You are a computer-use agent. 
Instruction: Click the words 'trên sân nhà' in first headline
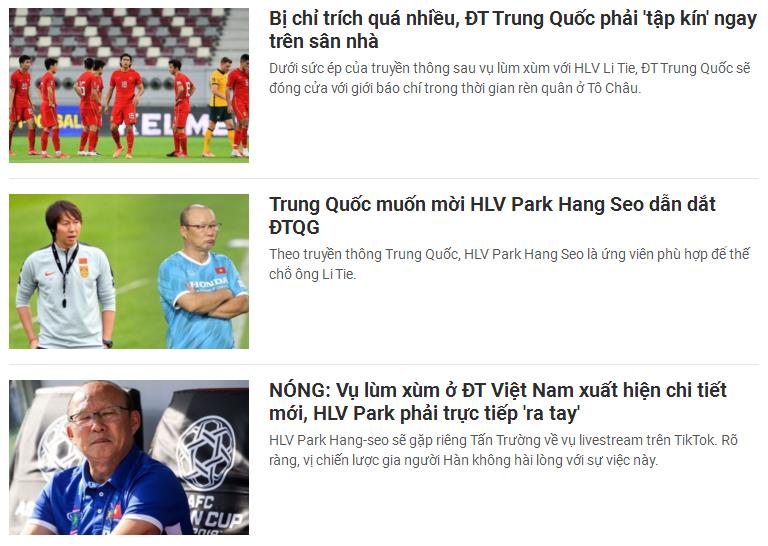click(x=324, y=42)
